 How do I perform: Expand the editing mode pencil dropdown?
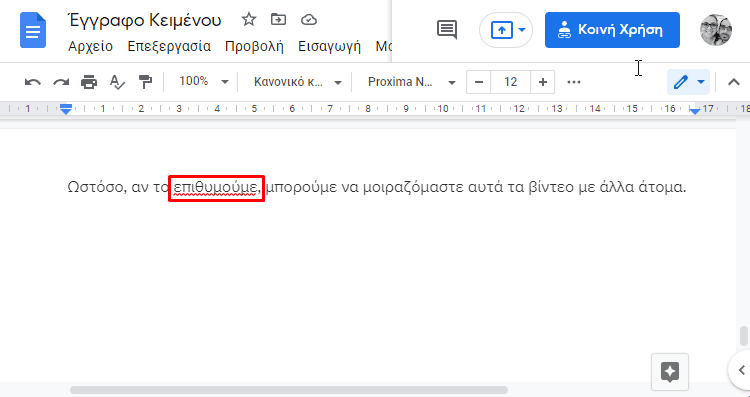click(x=689, y=82)
